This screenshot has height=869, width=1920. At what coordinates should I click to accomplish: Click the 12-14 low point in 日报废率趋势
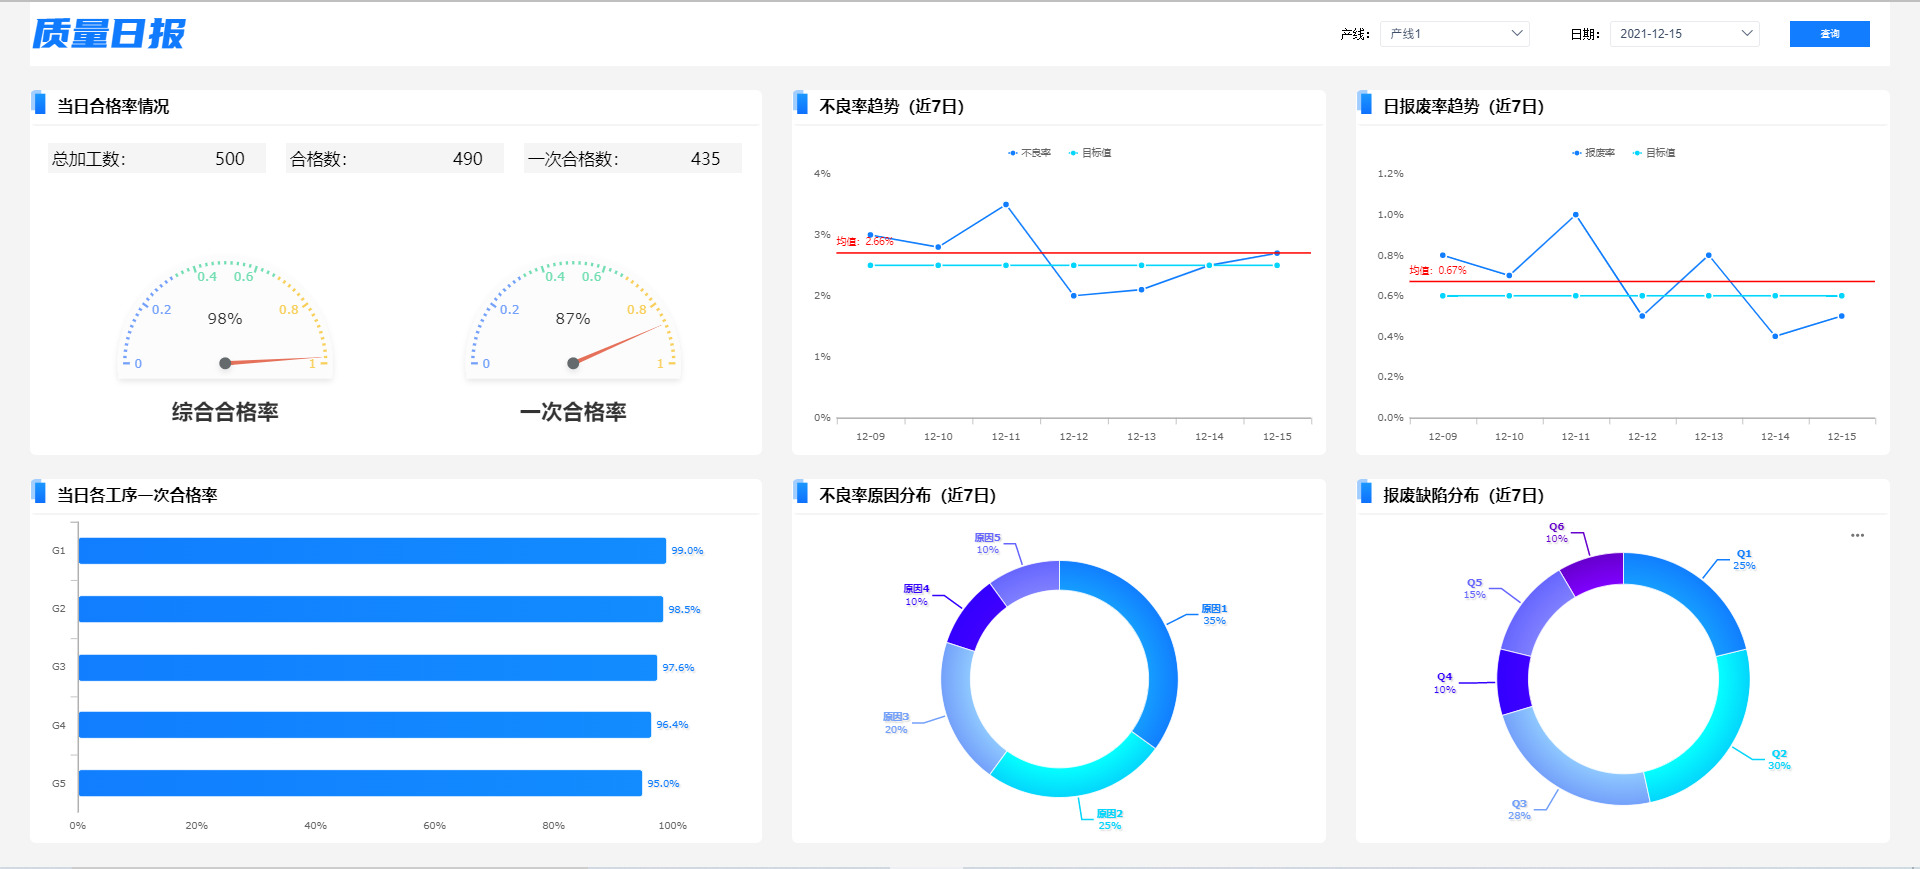tap(1775, 336)
